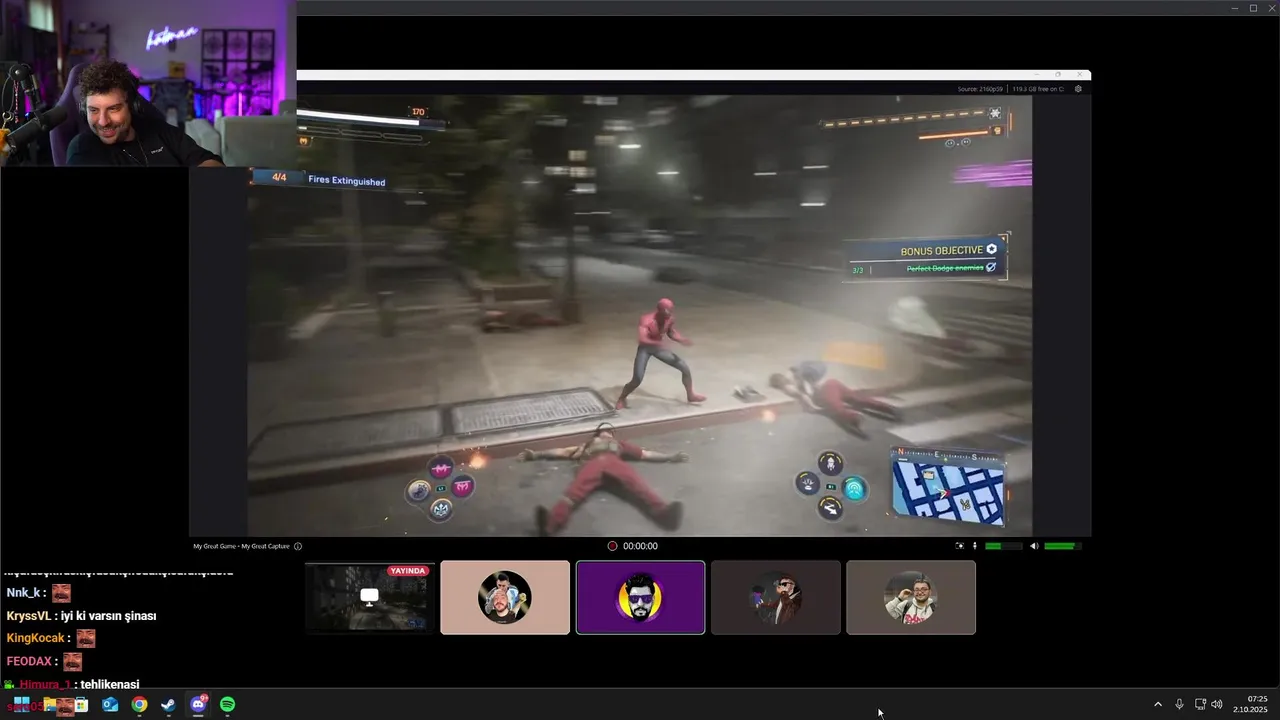Click the info icon beside My Great Capture
1280x720 pixels.
298,546
